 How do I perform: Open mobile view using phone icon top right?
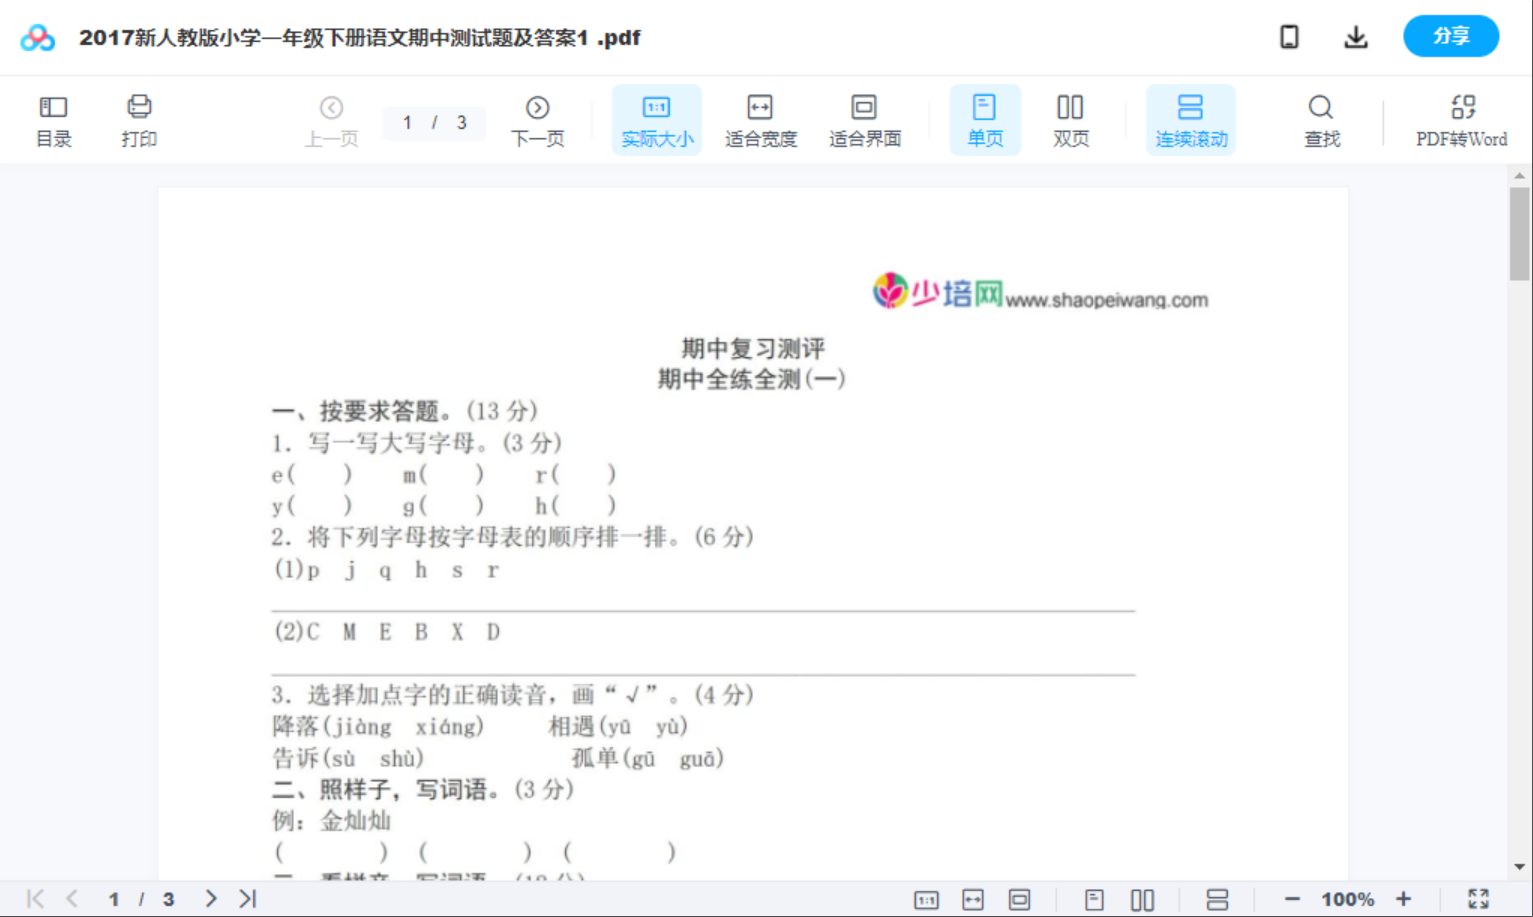pos(1289,36)
